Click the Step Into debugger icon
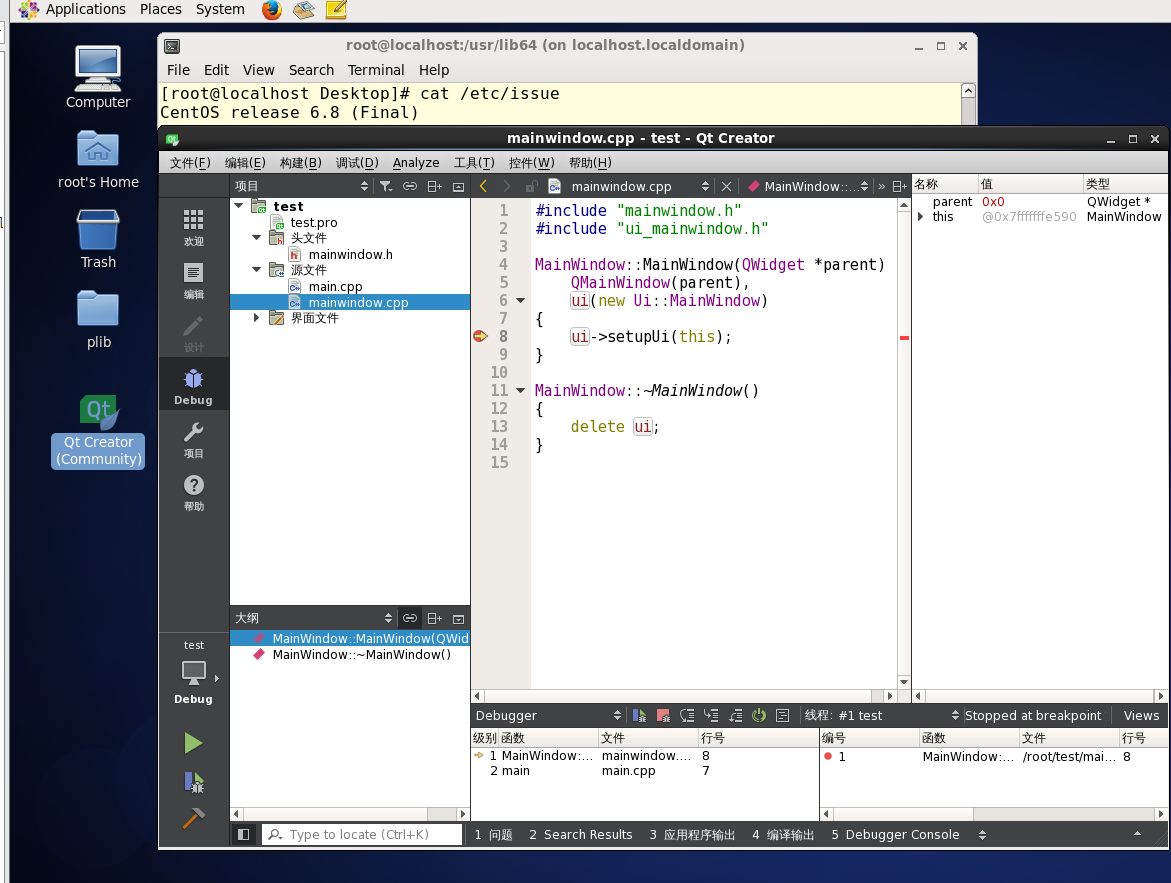This screenshot has height=883, width=1171. 711,715
